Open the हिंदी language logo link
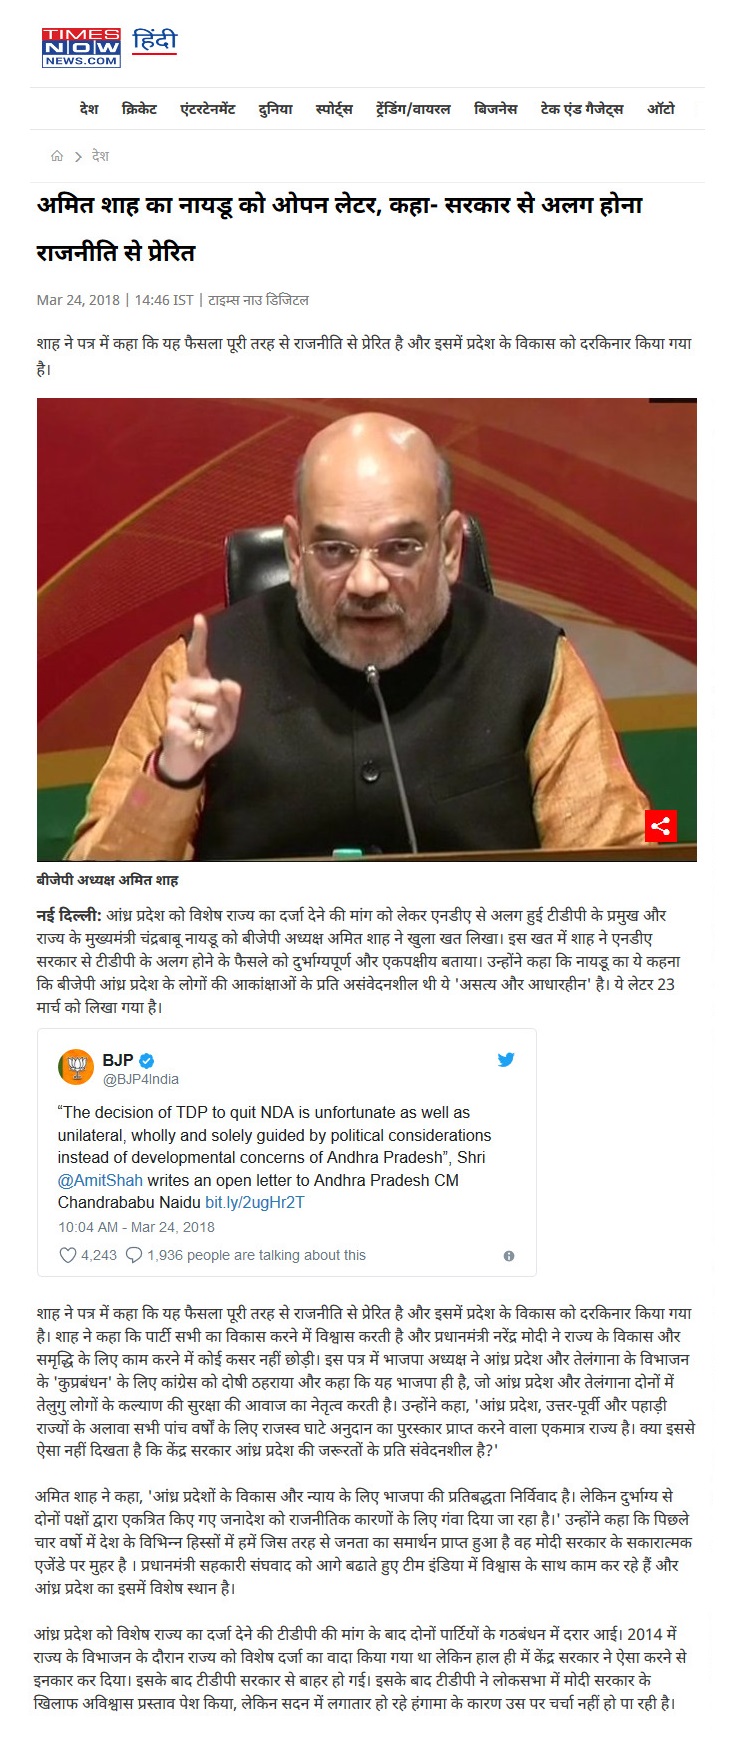742x1762 pixels. pyautogui.click(x=154, y=41)
